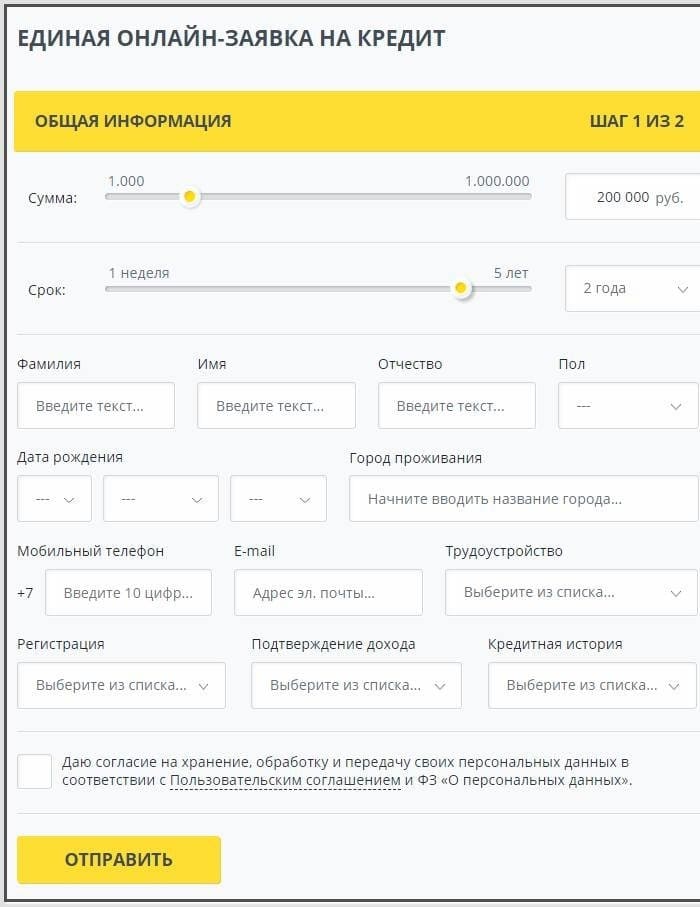Expand the Кредитная история dropdown

591,686
